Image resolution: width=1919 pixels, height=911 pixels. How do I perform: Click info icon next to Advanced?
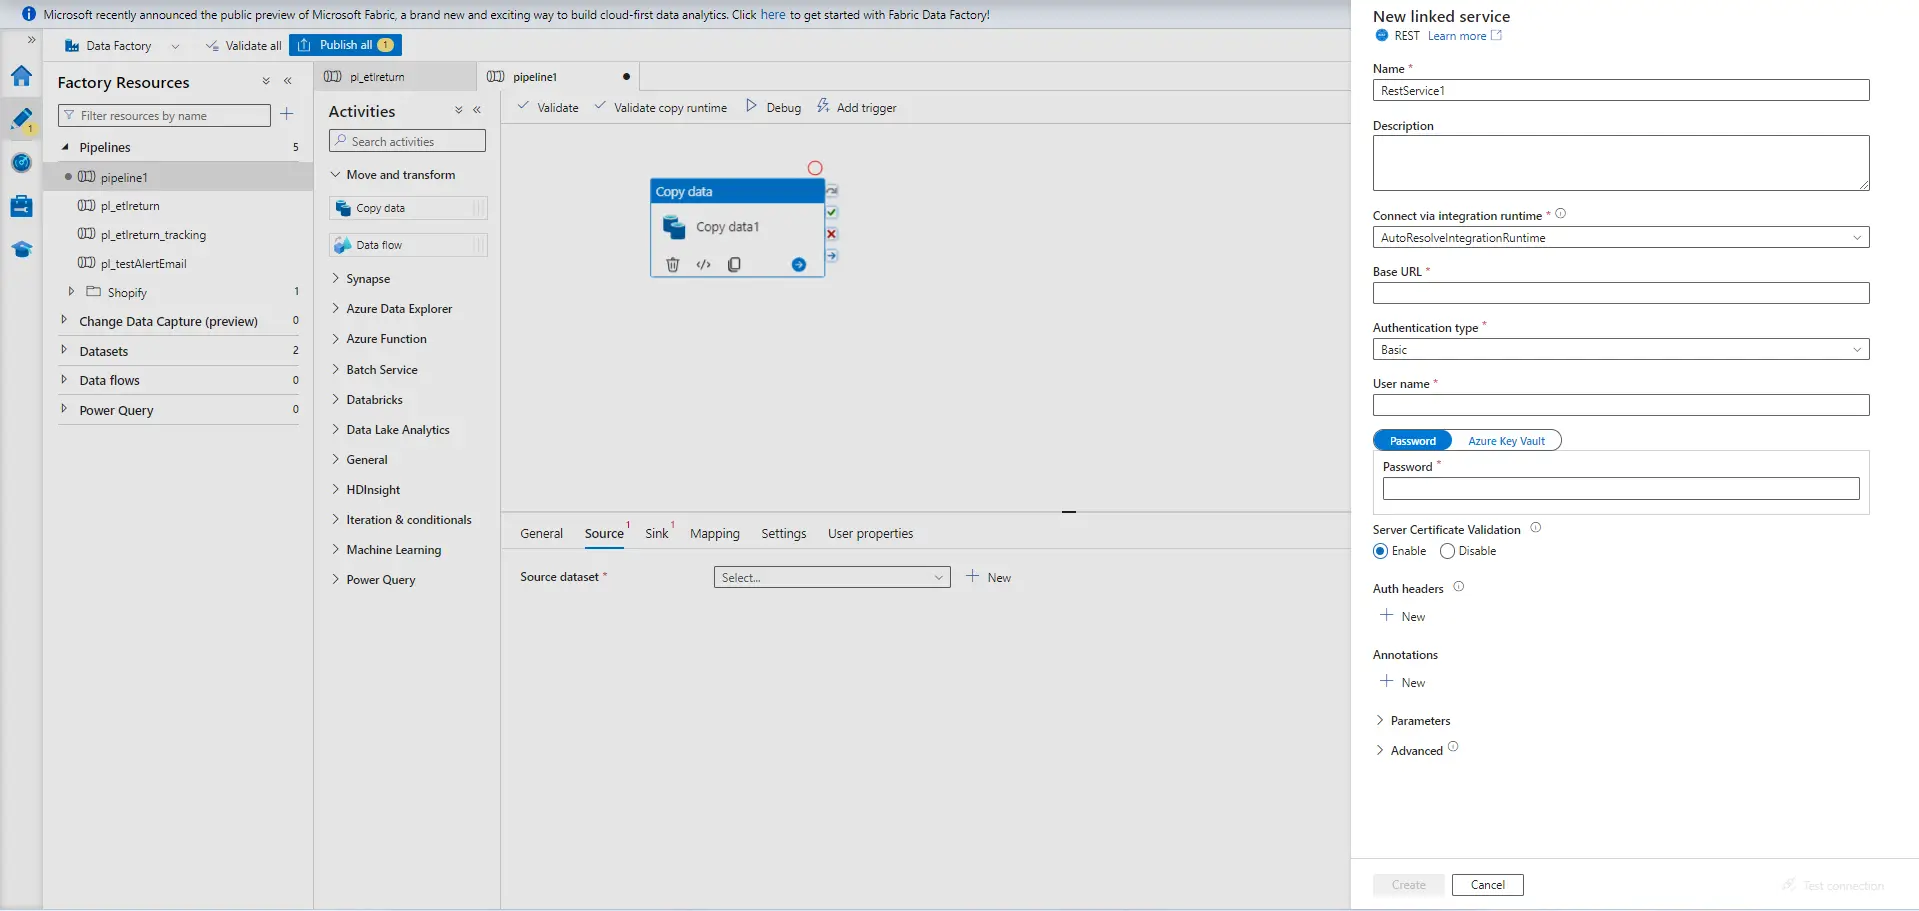coord(1453,747)
